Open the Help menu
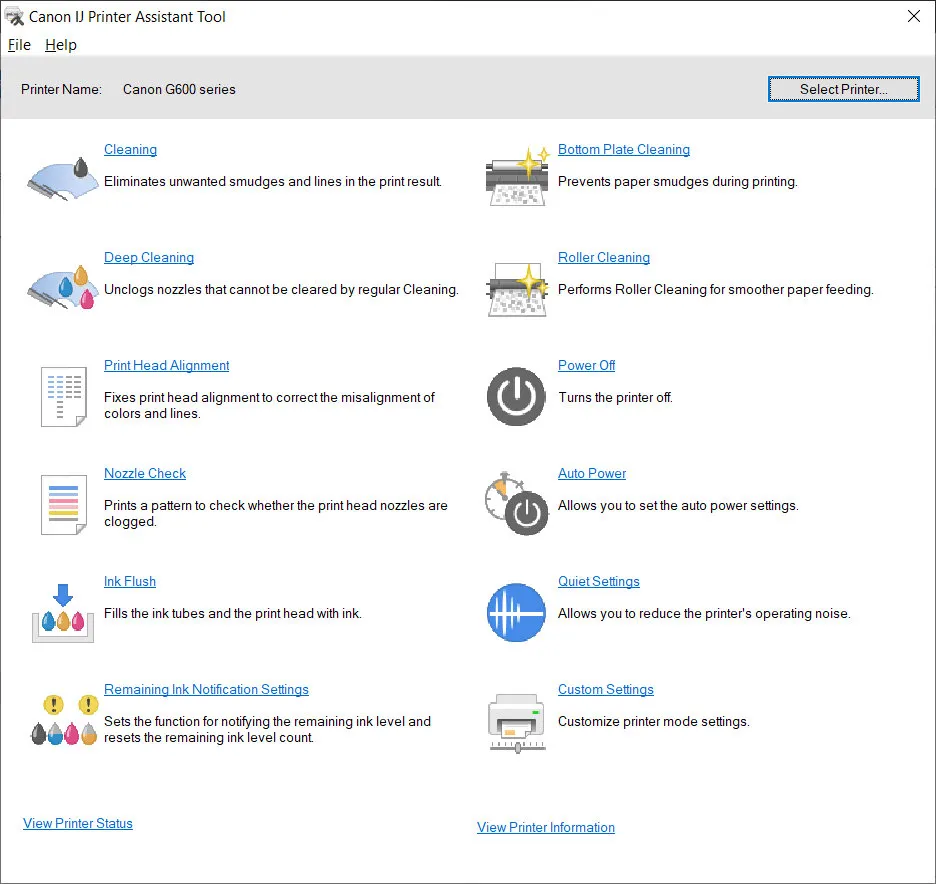936x884 pixels. click(61, 45)
